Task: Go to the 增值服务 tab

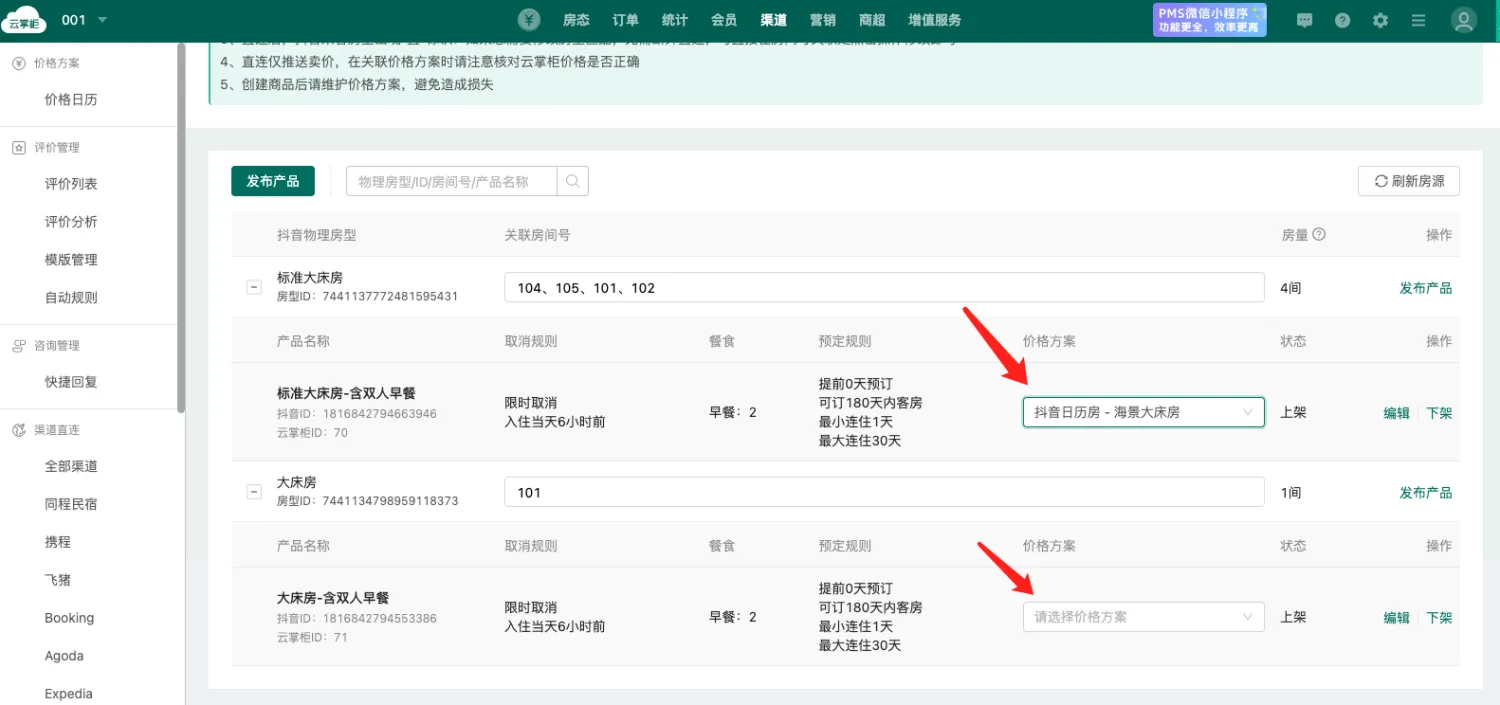Action: pos(935,20)
